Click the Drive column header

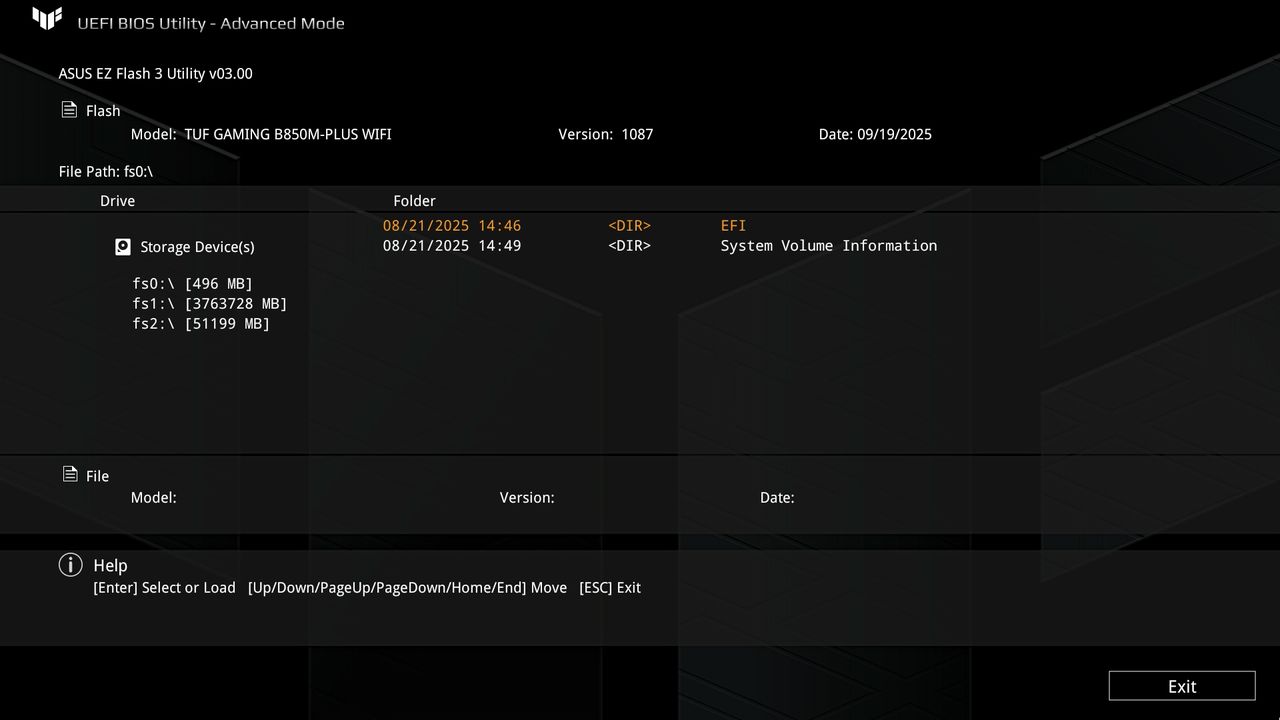[117, 200]
